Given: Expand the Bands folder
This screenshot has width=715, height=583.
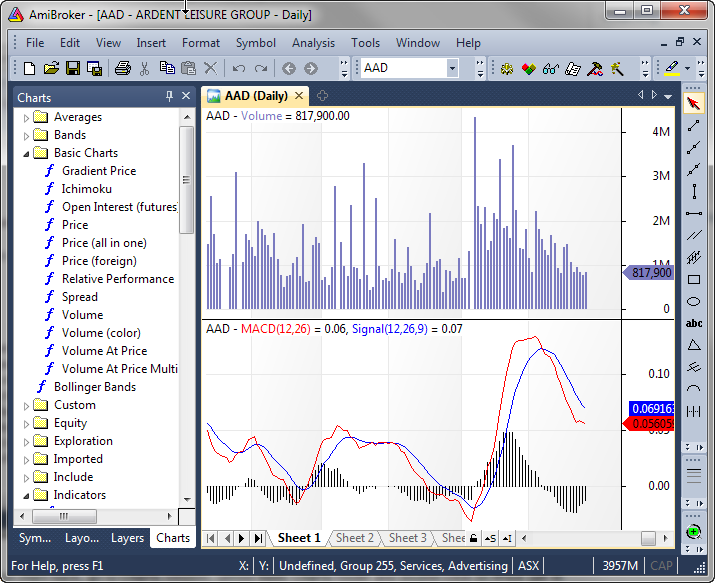Looking at the screenshot, I should point(26,136).
